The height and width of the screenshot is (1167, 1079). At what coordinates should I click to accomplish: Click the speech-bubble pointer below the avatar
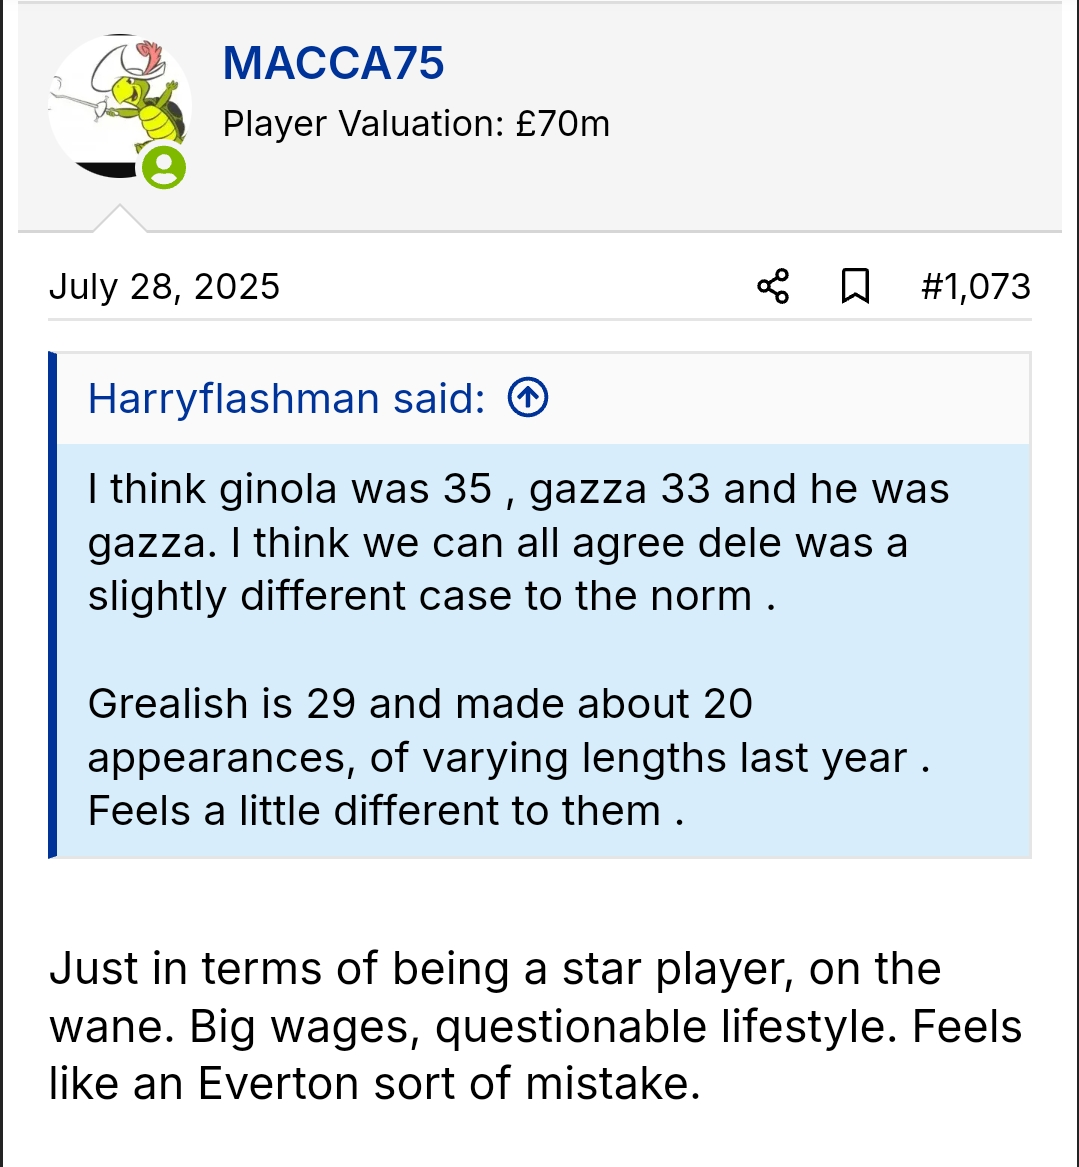tap(119, 218)
